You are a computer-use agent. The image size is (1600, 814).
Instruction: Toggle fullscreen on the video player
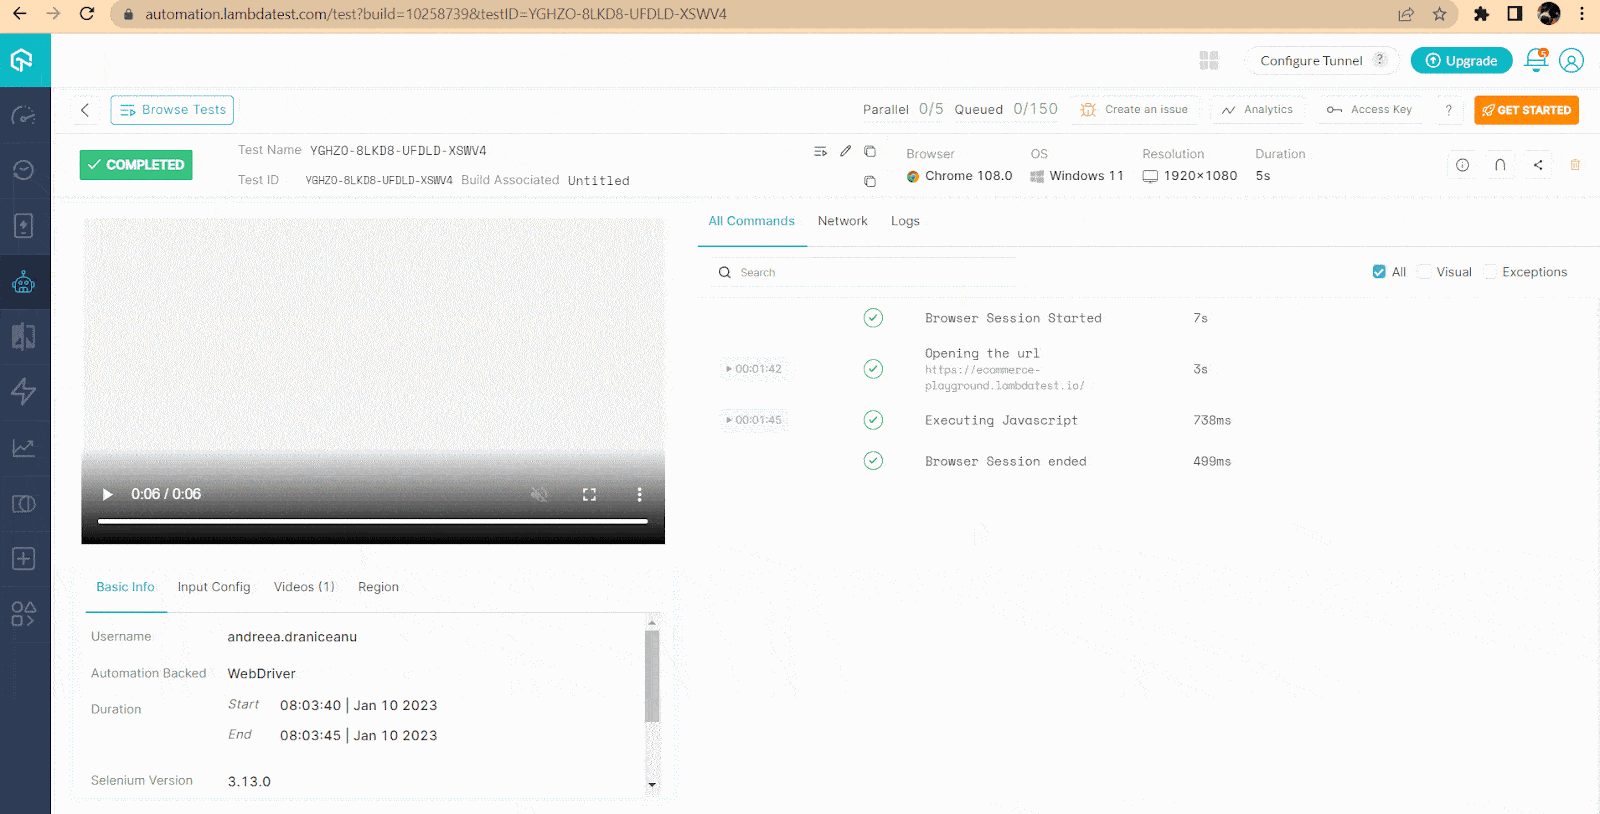pos(589,494)
